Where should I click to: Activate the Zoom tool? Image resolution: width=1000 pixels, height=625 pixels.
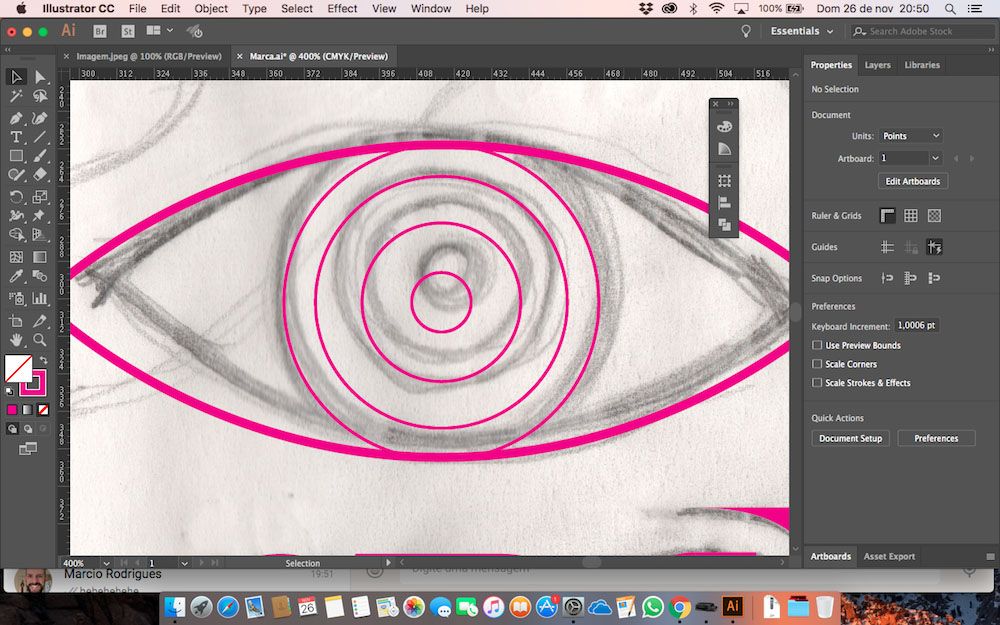pos(40,340)
